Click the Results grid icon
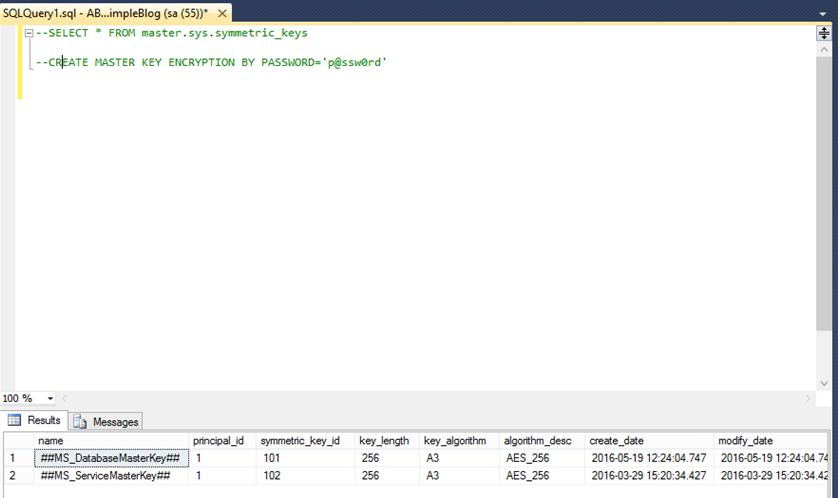Viewport: 840px width, 498px height. pos(14,420)
